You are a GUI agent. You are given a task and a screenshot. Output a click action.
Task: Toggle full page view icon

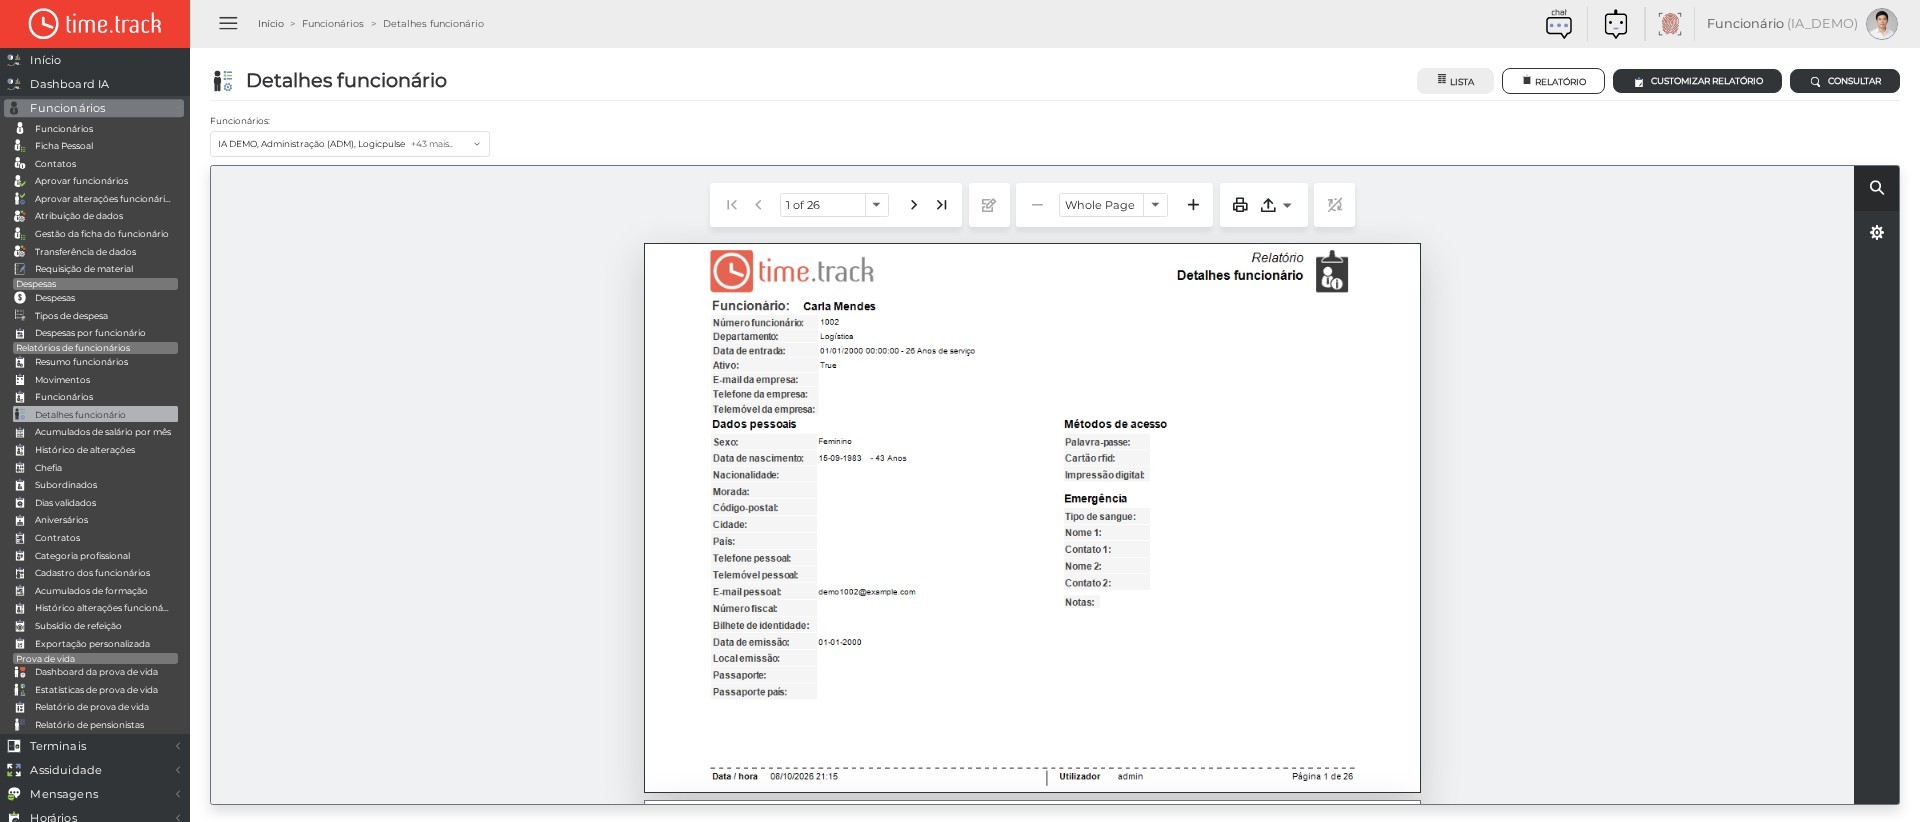pos(1334,205)
